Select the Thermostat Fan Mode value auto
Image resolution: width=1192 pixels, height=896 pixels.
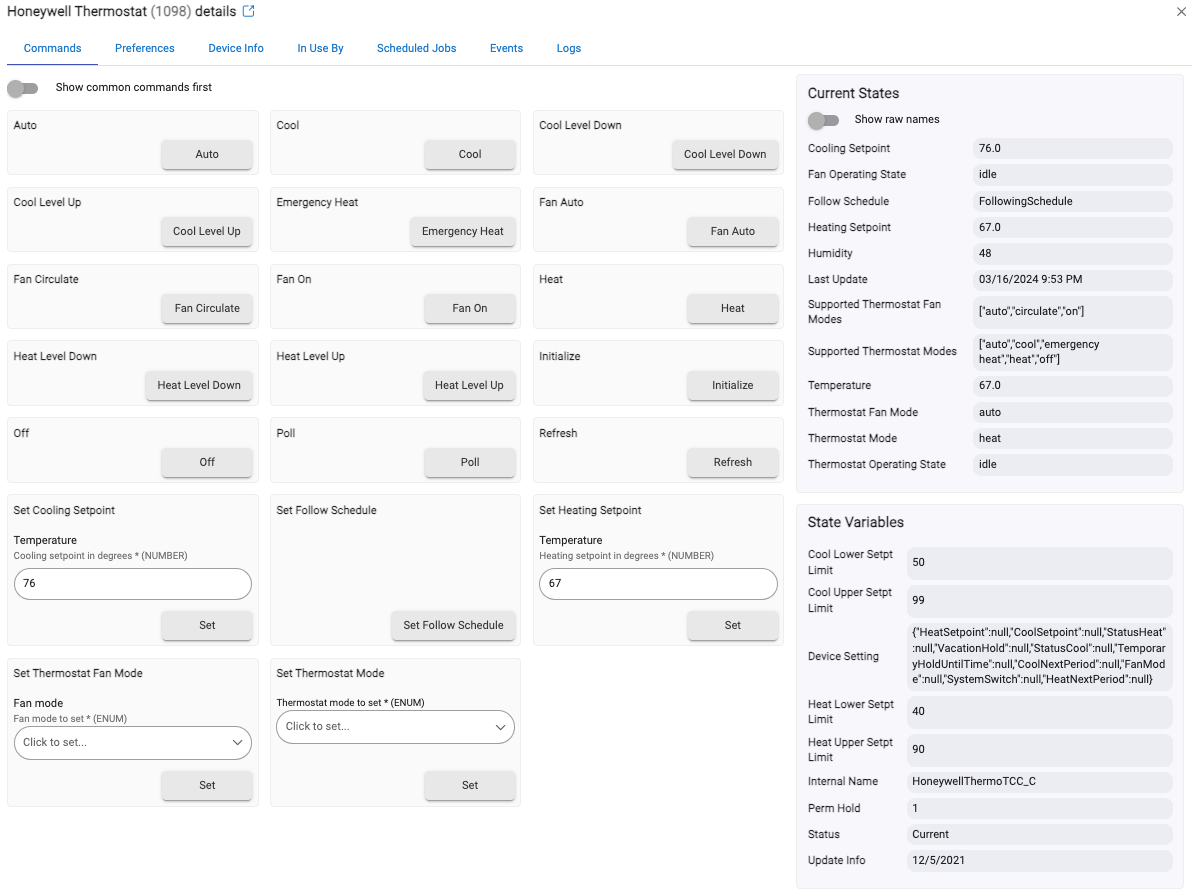(x=1073, y=413)
